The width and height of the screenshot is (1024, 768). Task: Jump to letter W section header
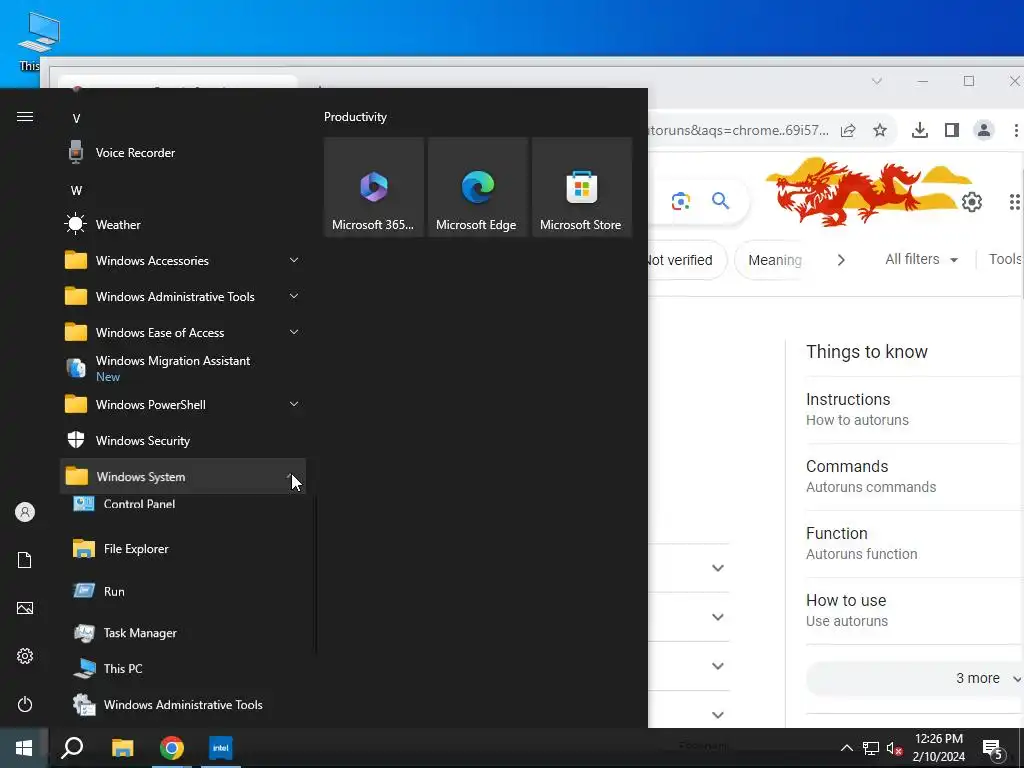(x=76, y=191)
